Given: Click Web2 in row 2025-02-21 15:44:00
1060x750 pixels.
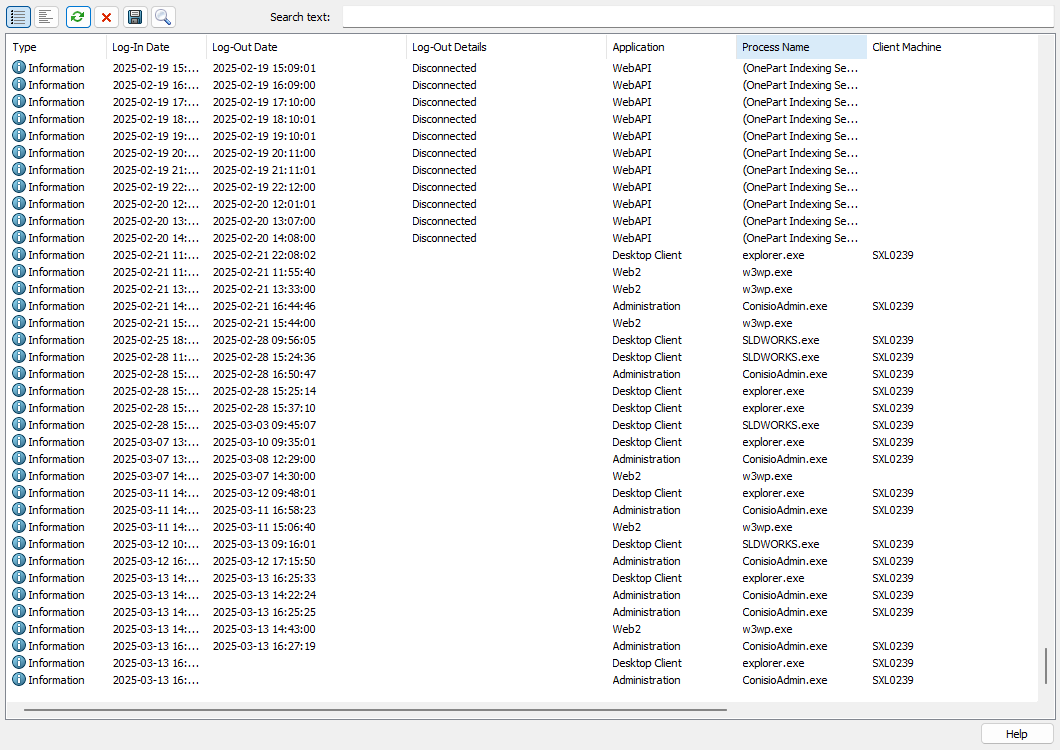Looking at the screenshot, I should 627,323.
